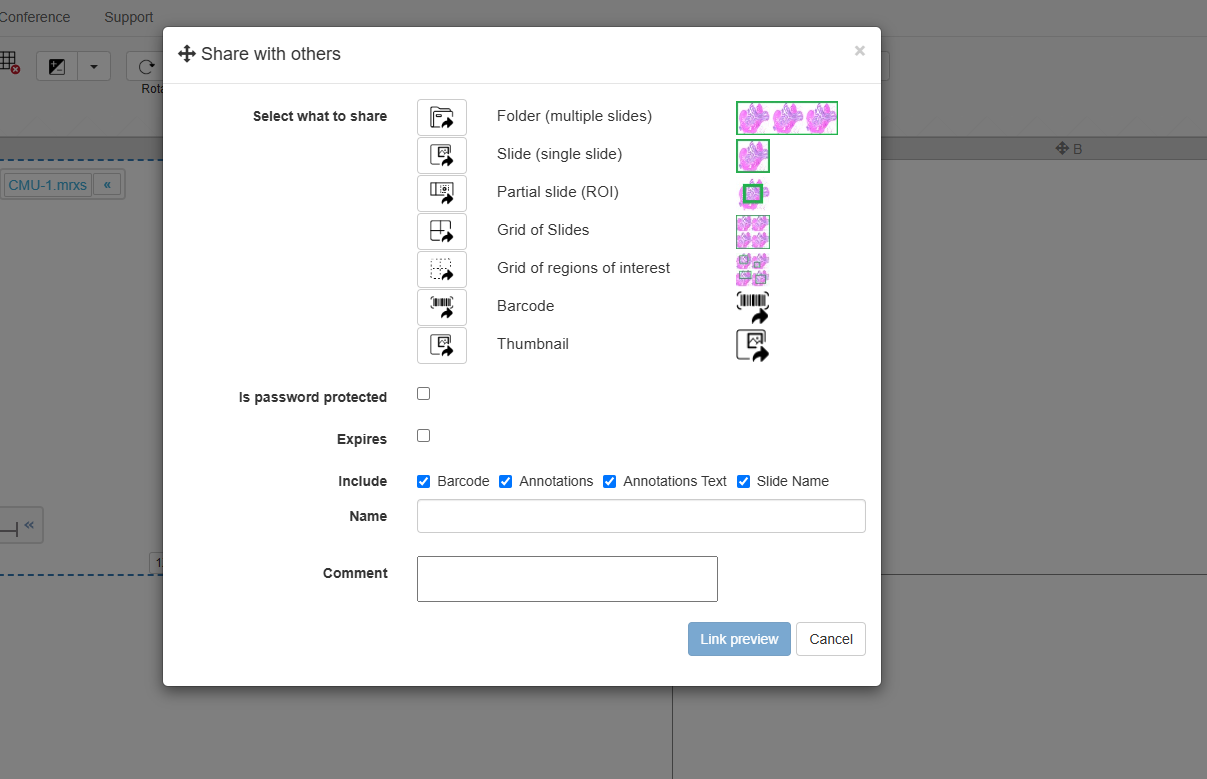Disable the Barcode include checkbox
Image resolution: width=1207 pixels, height=779 pixels.
tap(424, 481)
